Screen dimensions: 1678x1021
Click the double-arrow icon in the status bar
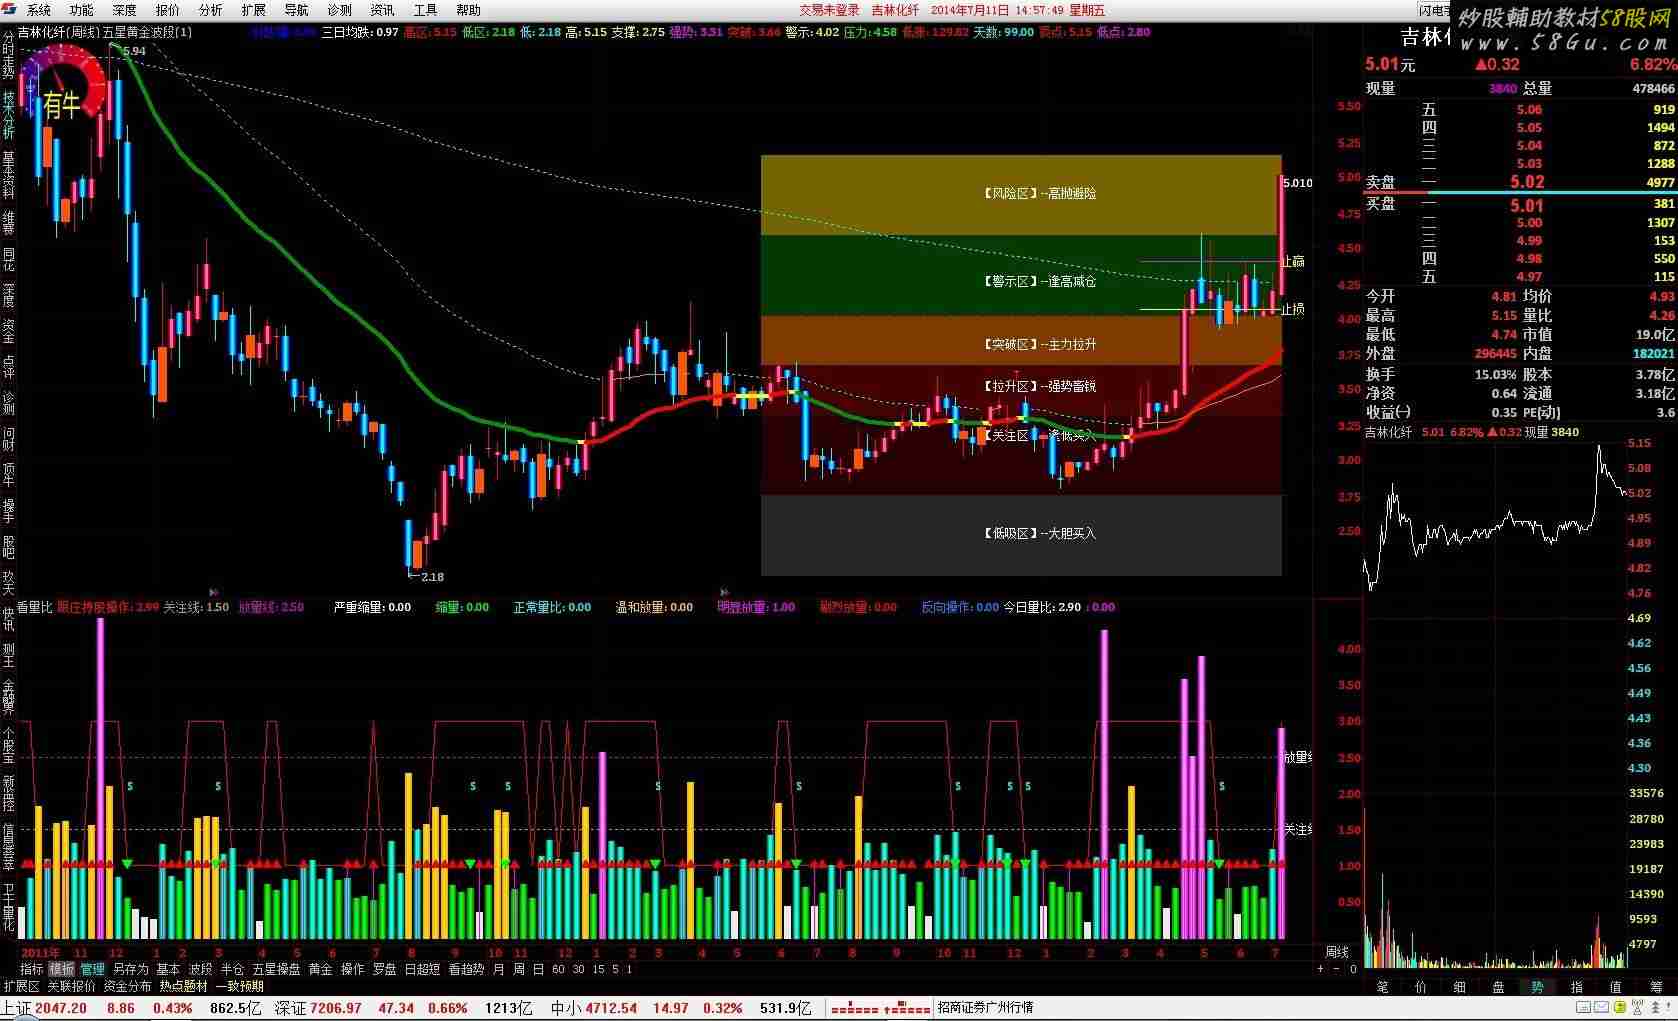click(1655, 1007)
